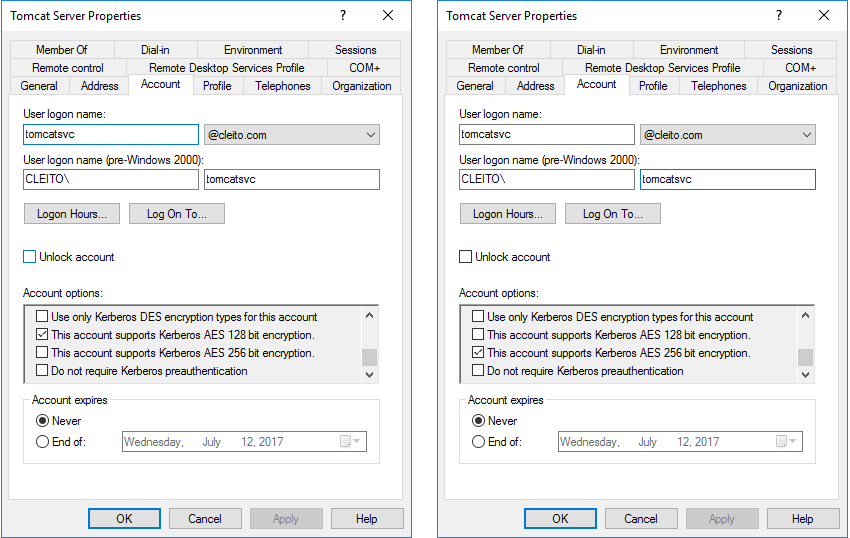
Task: Switch to General tab in left dialog
Action: click(x=39, y=86)
